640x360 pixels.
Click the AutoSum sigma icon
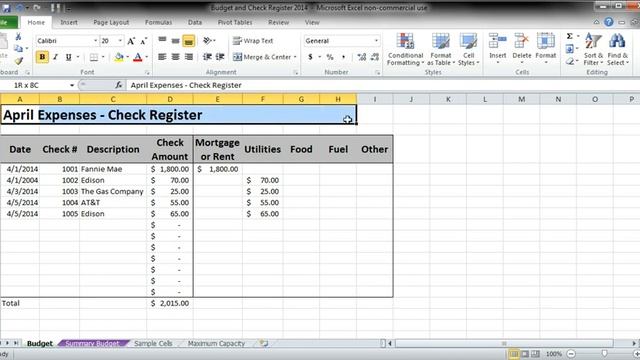(570, 36)
